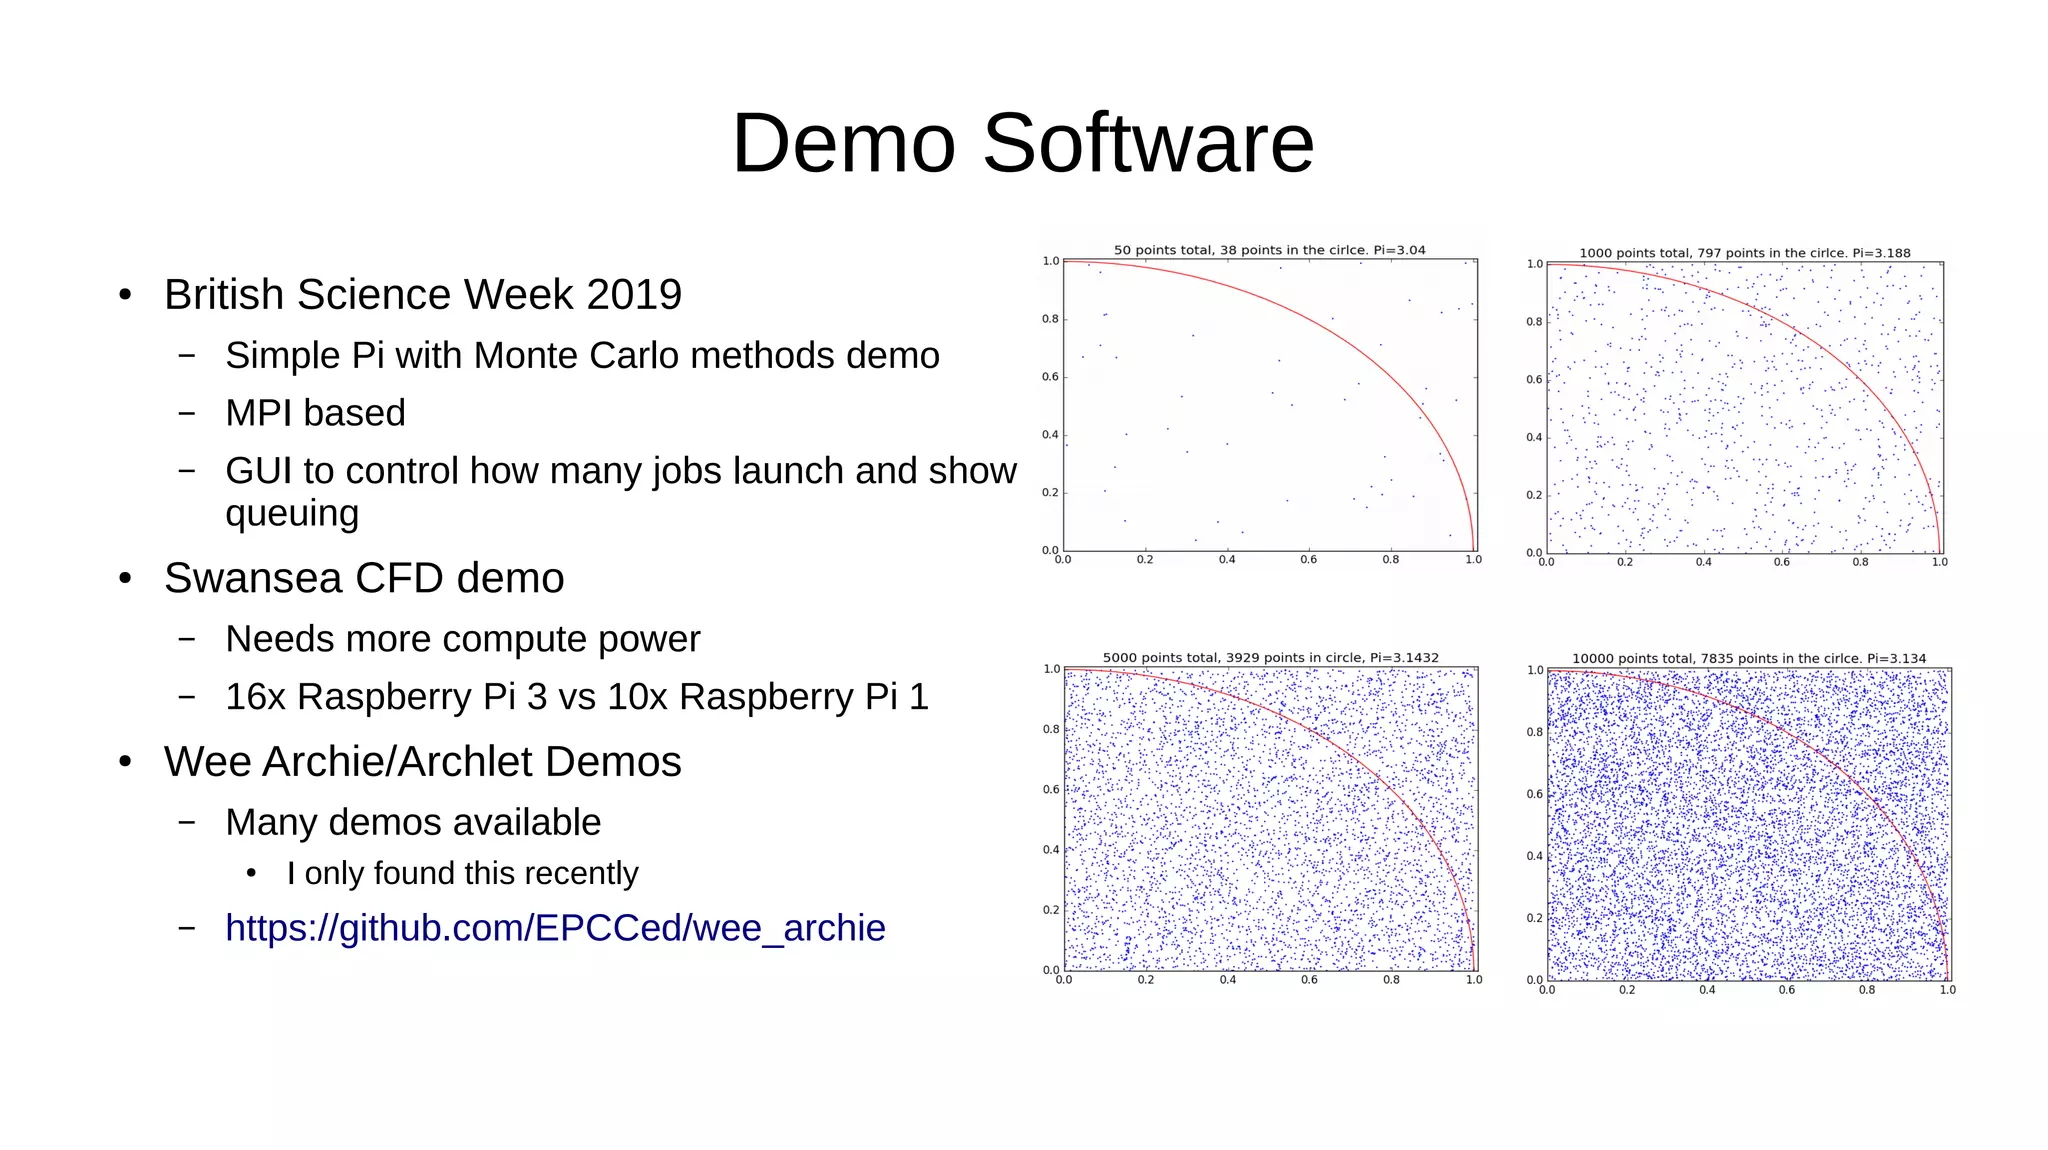Click the Wee Archie/Archlet Demos heading

(x=422, y=762)
